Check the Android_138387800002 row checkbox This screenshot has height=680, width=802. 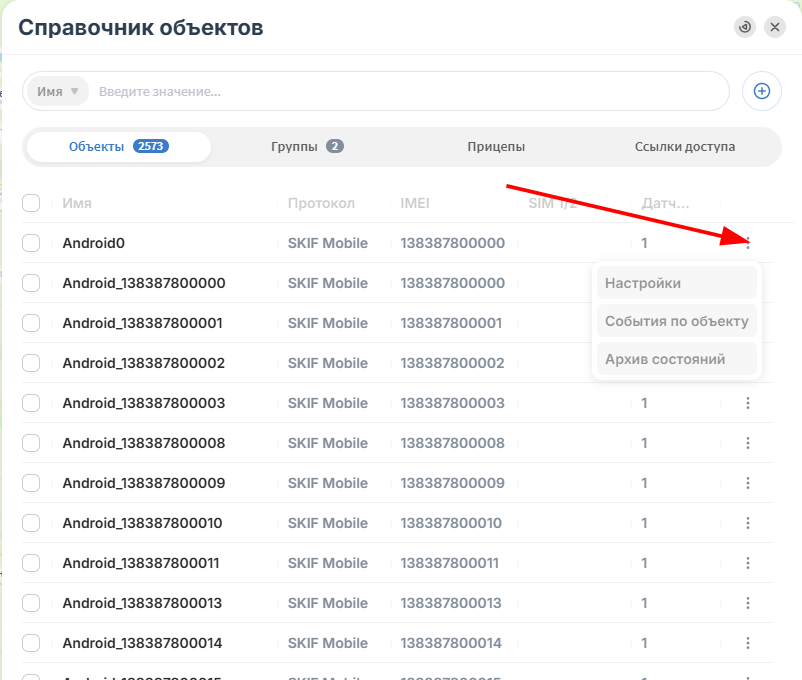[31, 363]
